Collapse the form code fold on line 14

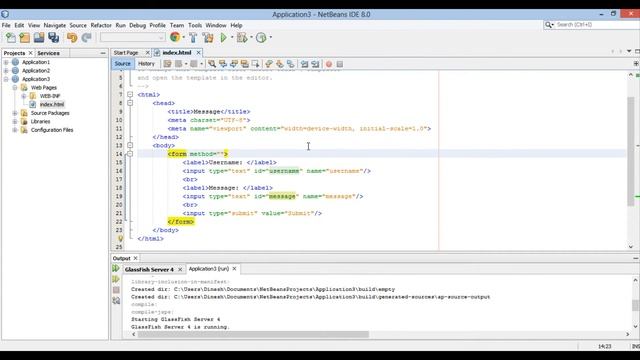(130, 154)
